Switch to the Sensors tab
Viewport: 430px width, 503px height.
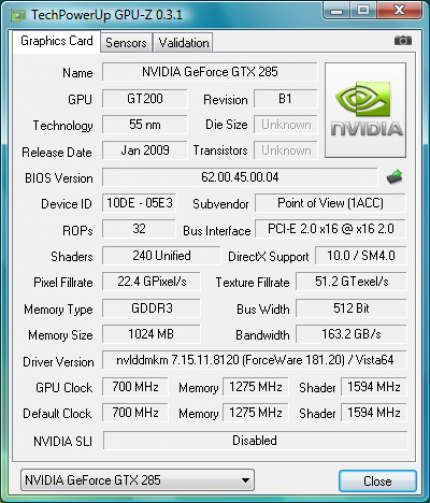pyautogui.click(x=126, y=43)
